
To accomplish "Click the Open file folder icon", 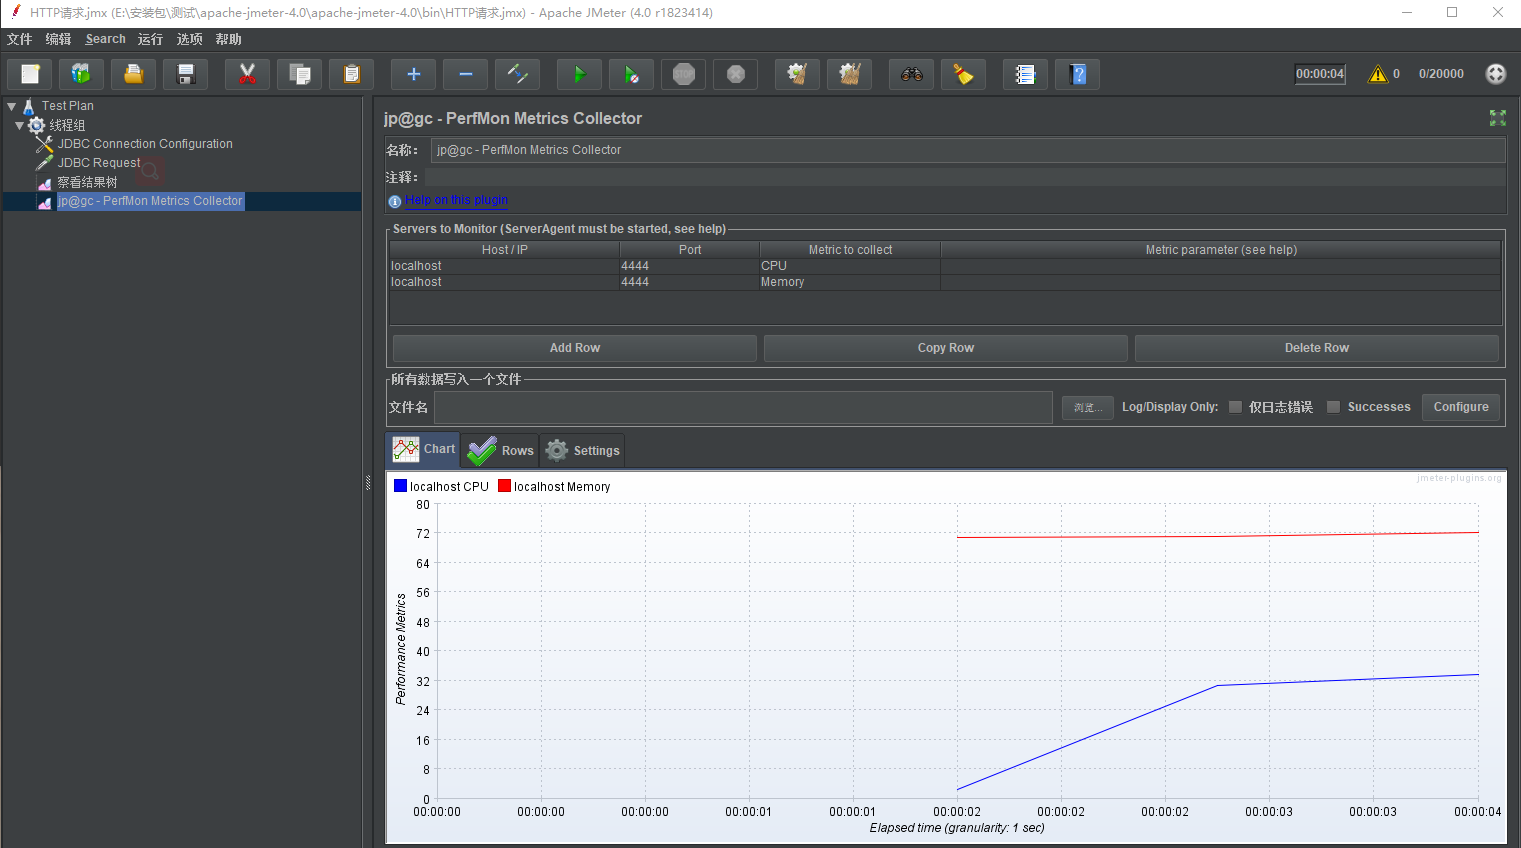I will coord(133,75).
